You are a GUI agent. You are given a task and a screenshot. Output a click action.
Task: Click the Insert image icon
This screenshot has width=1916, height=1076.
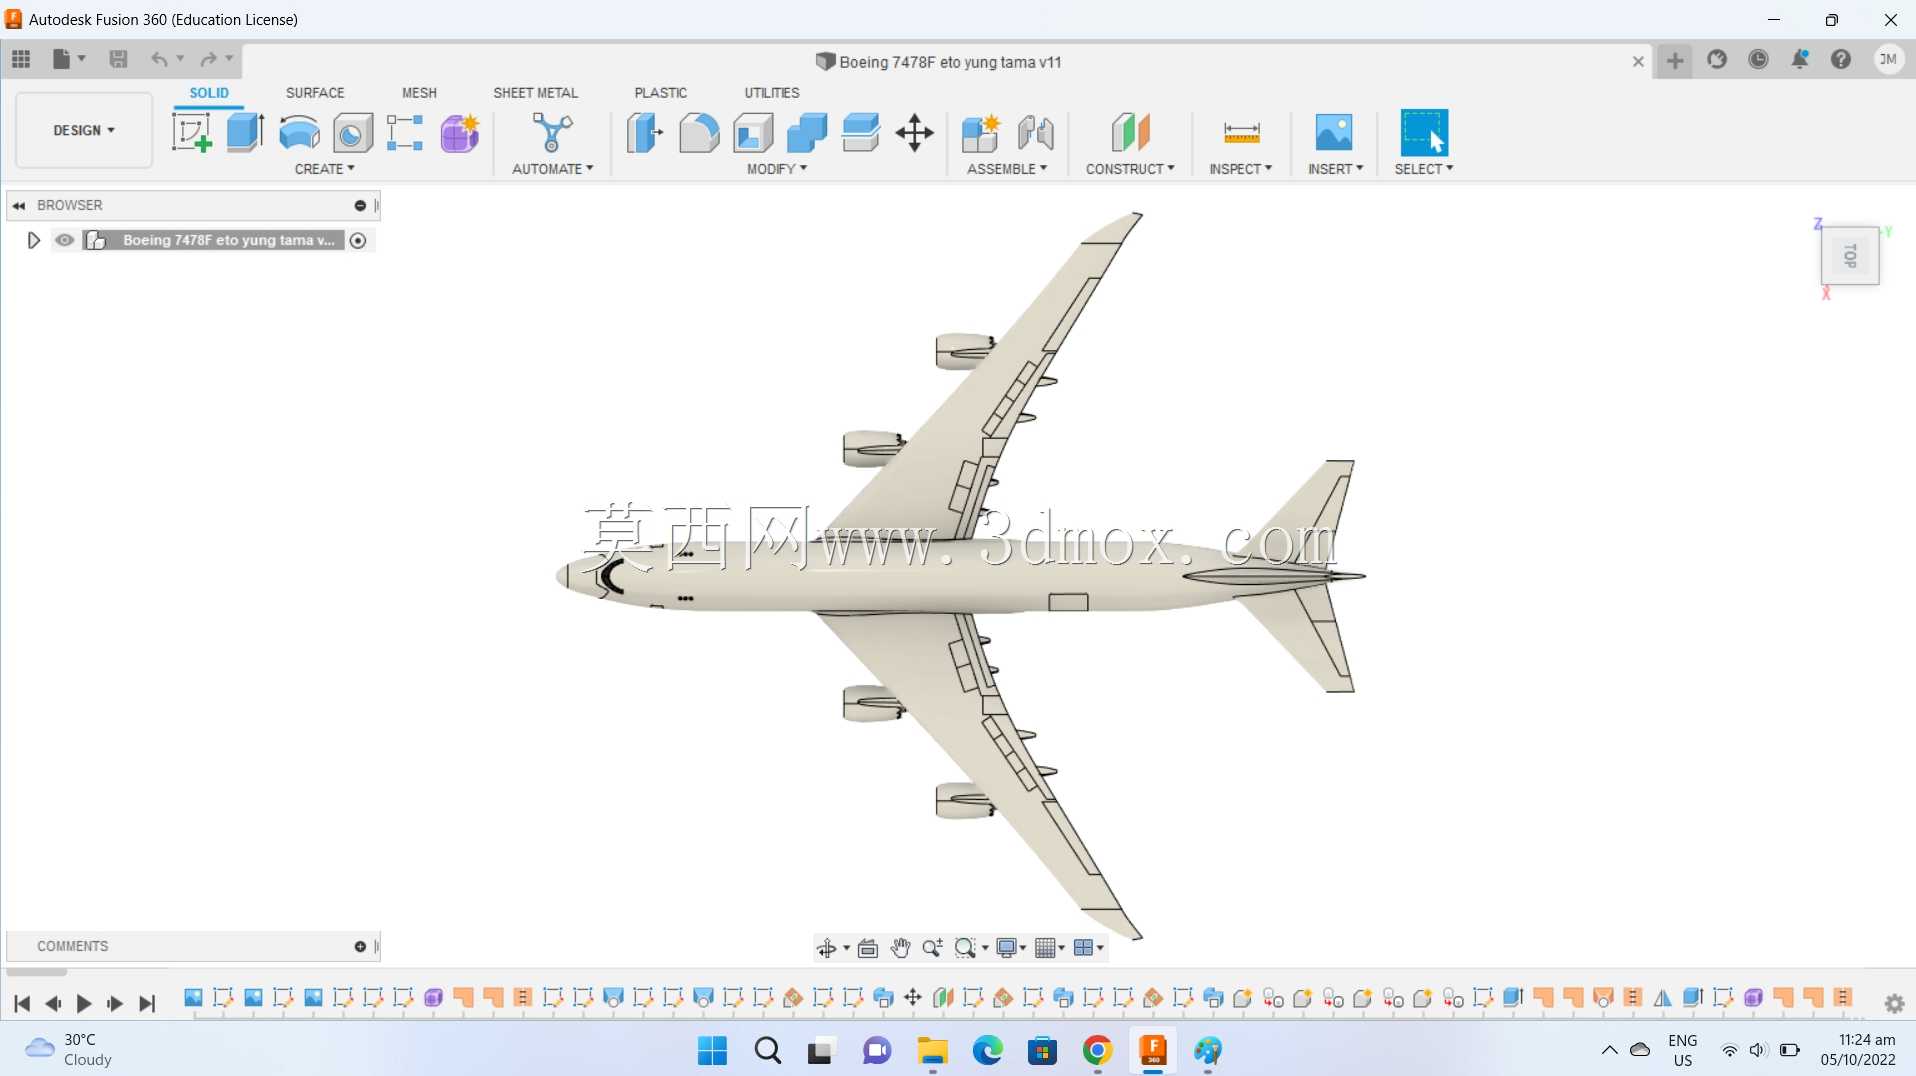pos(1334,132)
